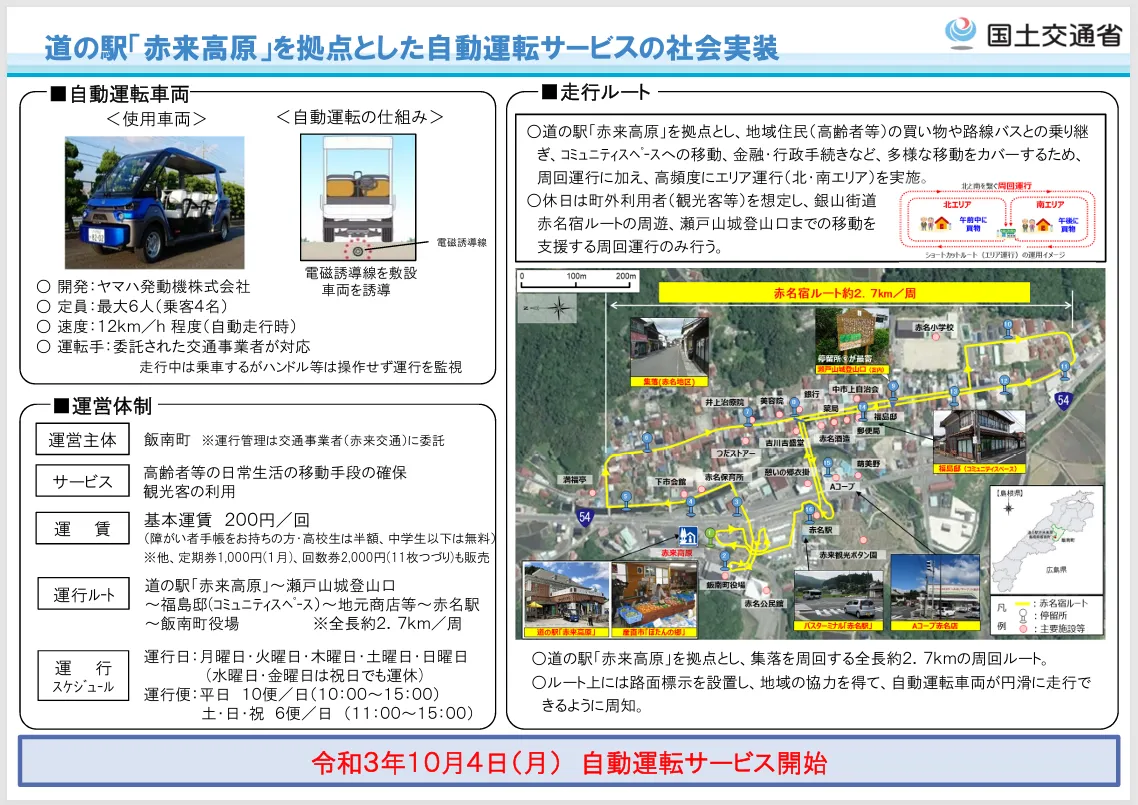Open the 道の駅「赤来高原」 building photo
This screenshot has width=1138, height=805.
click(566, 600)
